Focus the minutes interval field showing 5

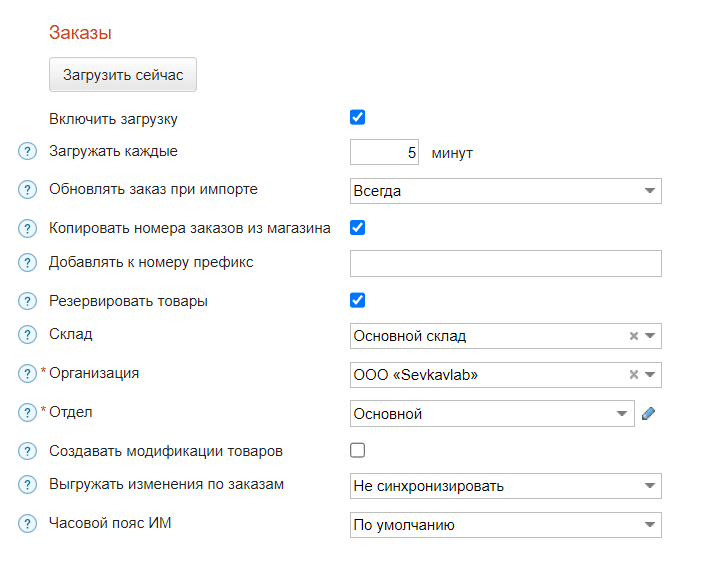click(x=384, y=153)
